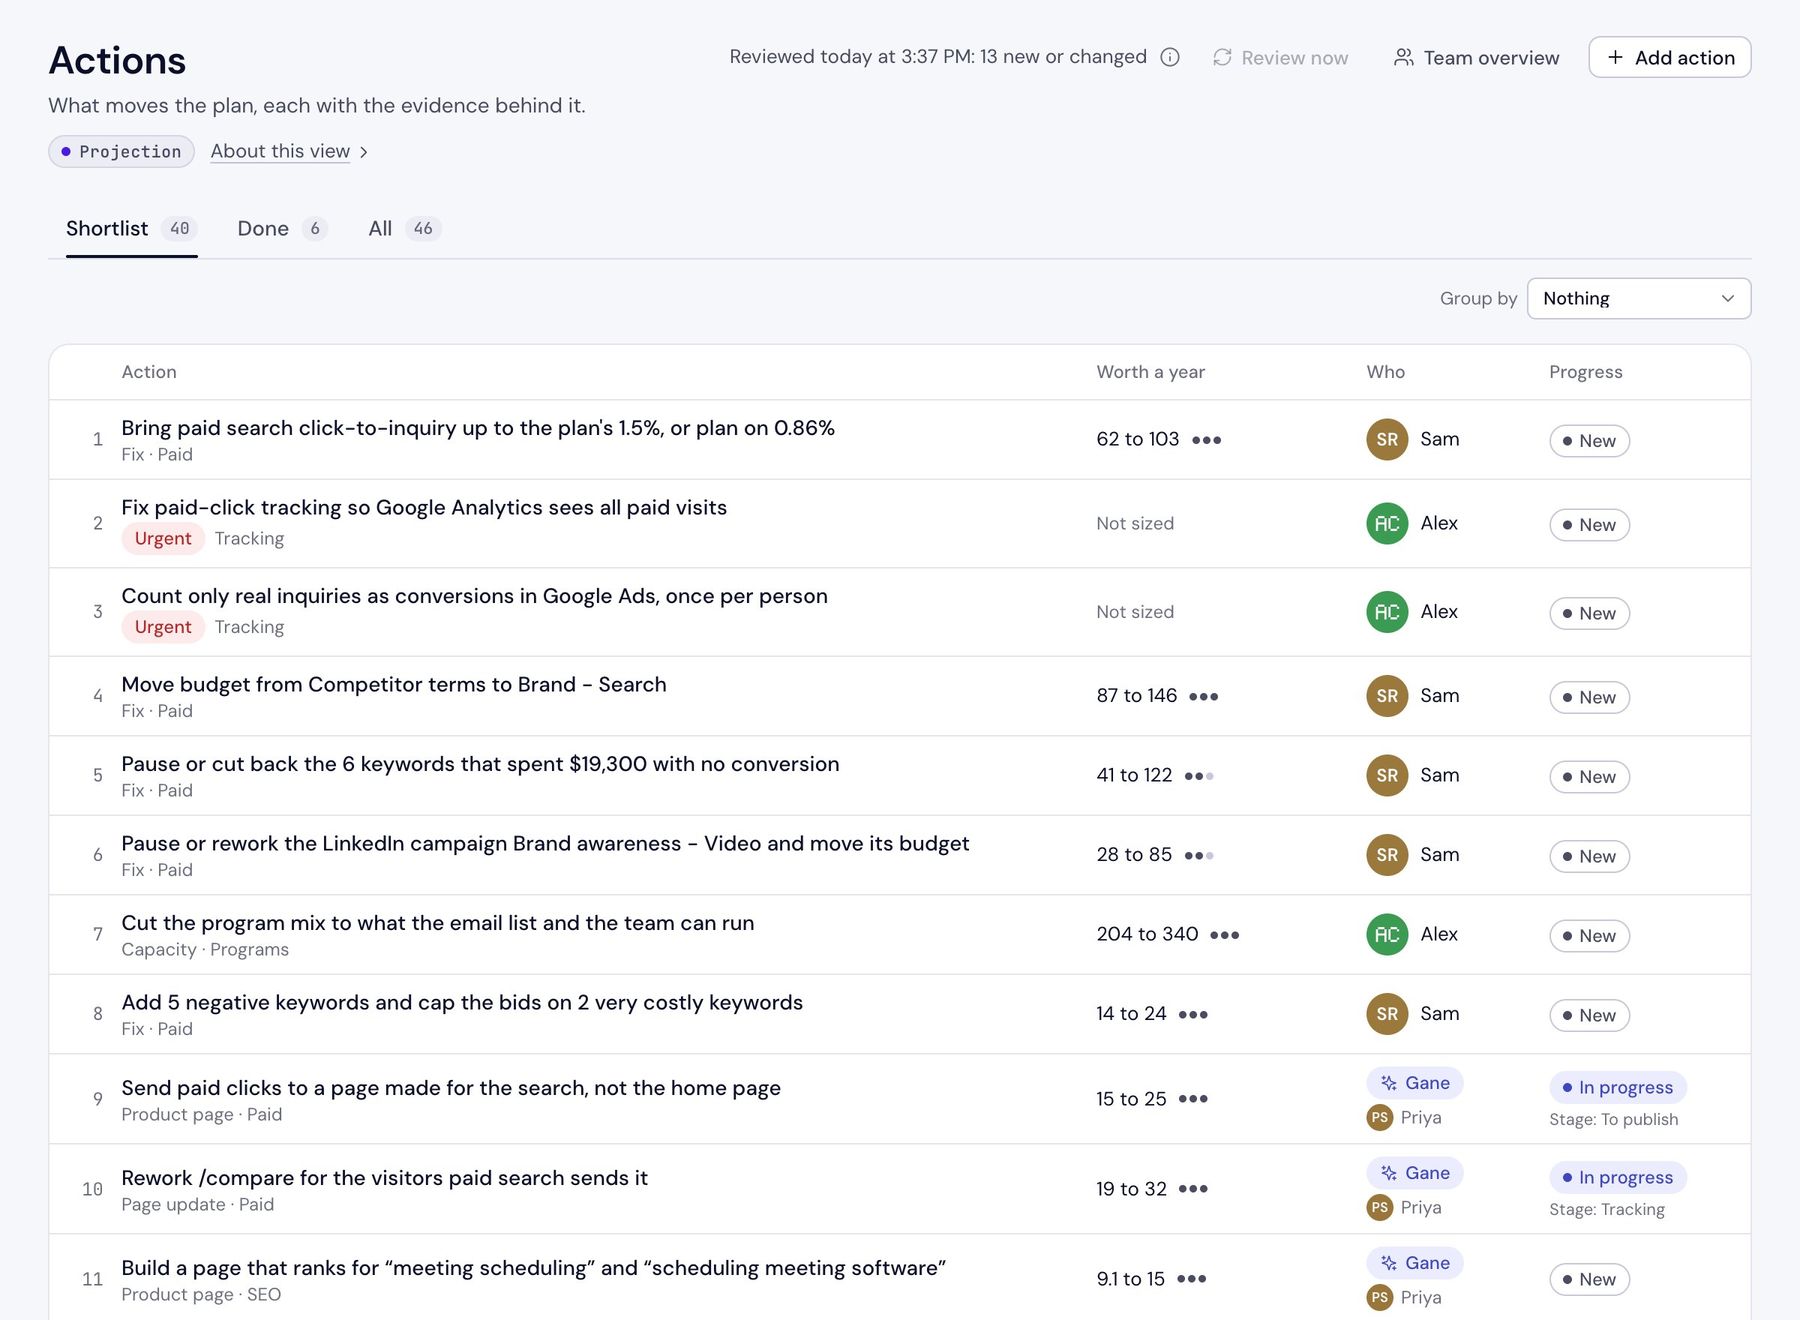Click Alex's AC avatar in row 7
Viewport: 1800px width, 1320px height.
[x=1387, y=934]
